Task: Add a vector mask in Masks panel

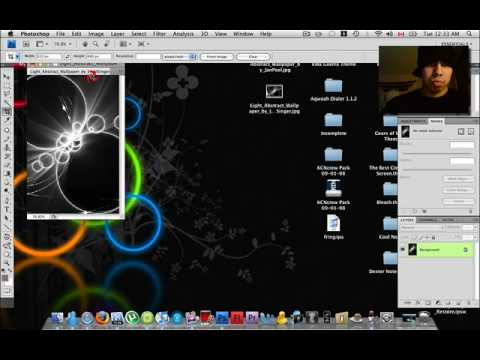Action: [x=471, y=132]
